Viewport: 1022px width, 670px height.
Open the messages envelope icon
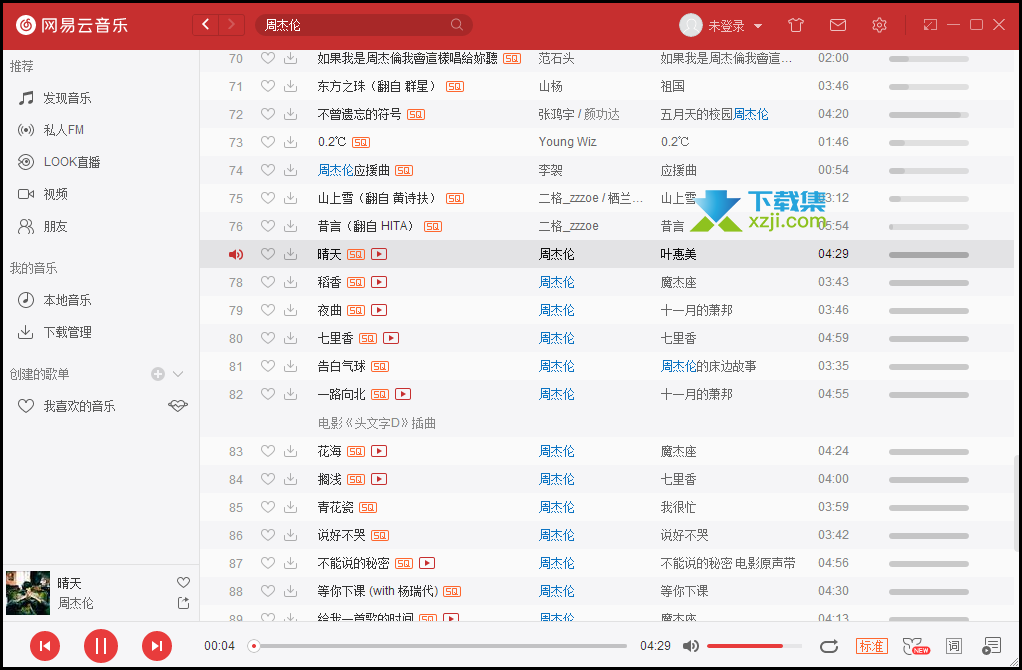(x=838, y=25)
